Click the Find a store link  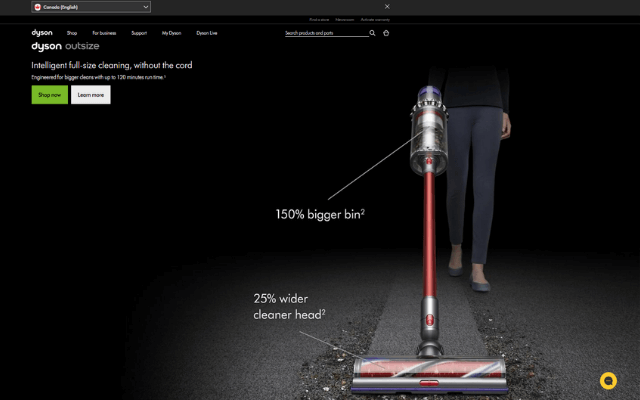coord(319,20)
